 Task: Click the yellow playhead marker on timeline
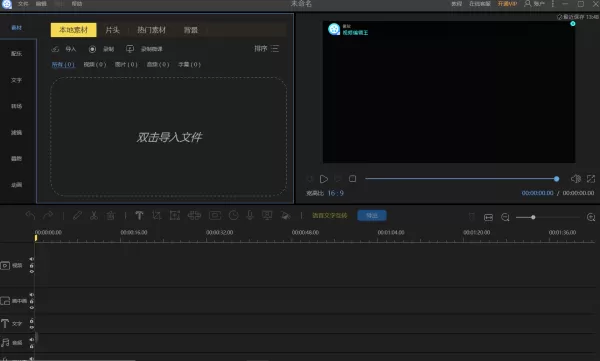pyautogui.click(x=36, y=238)
